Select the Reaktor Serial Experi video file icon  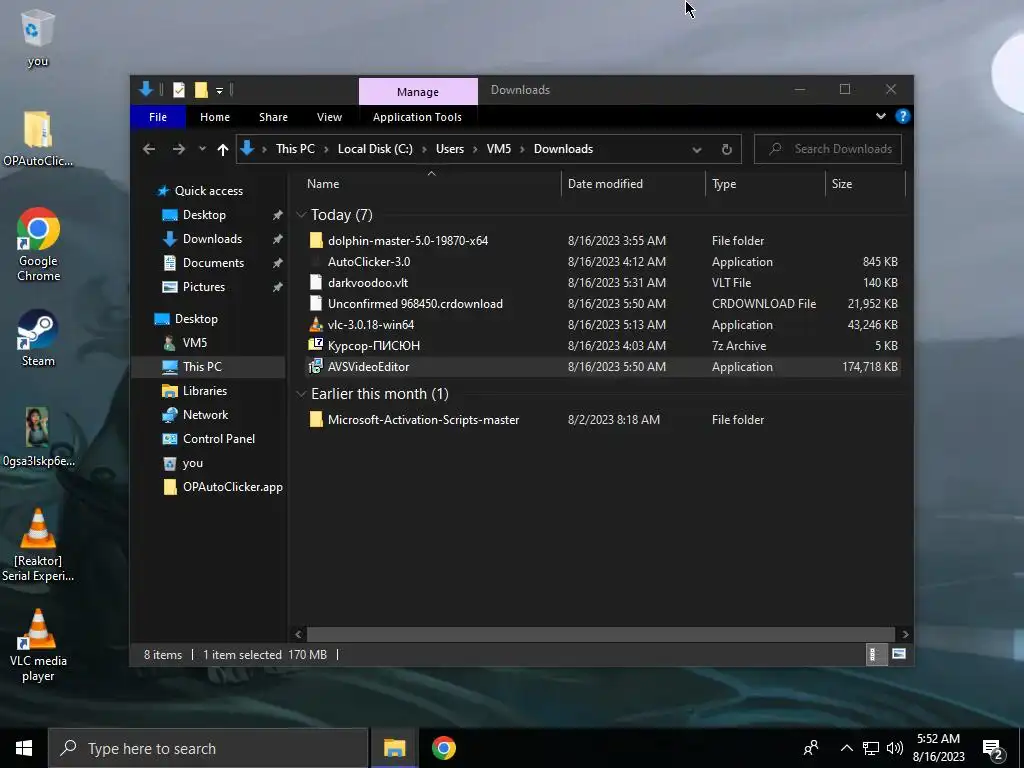(x=38, y=545)
